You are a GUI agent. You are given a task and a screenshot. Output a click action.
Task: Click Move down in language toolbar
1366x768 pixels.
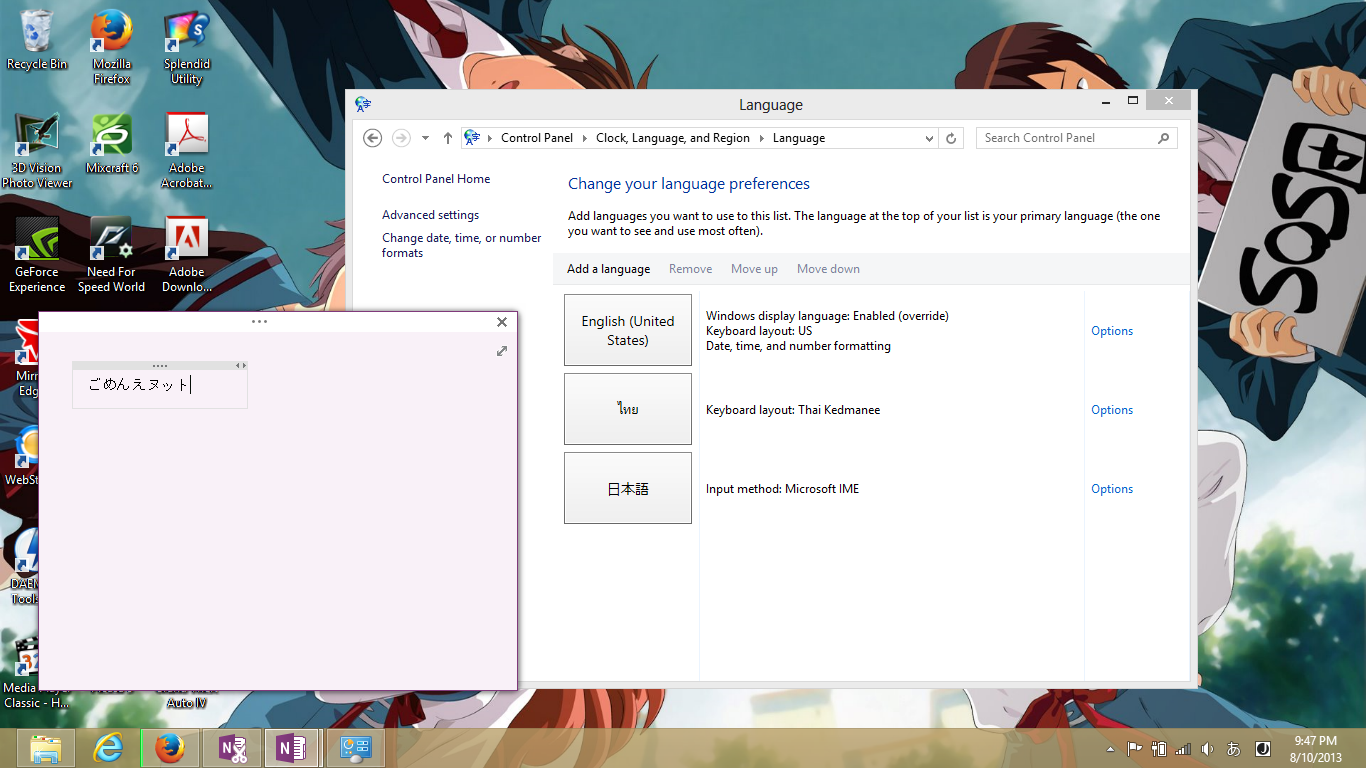pyautogui.click(x=828, y=269)
